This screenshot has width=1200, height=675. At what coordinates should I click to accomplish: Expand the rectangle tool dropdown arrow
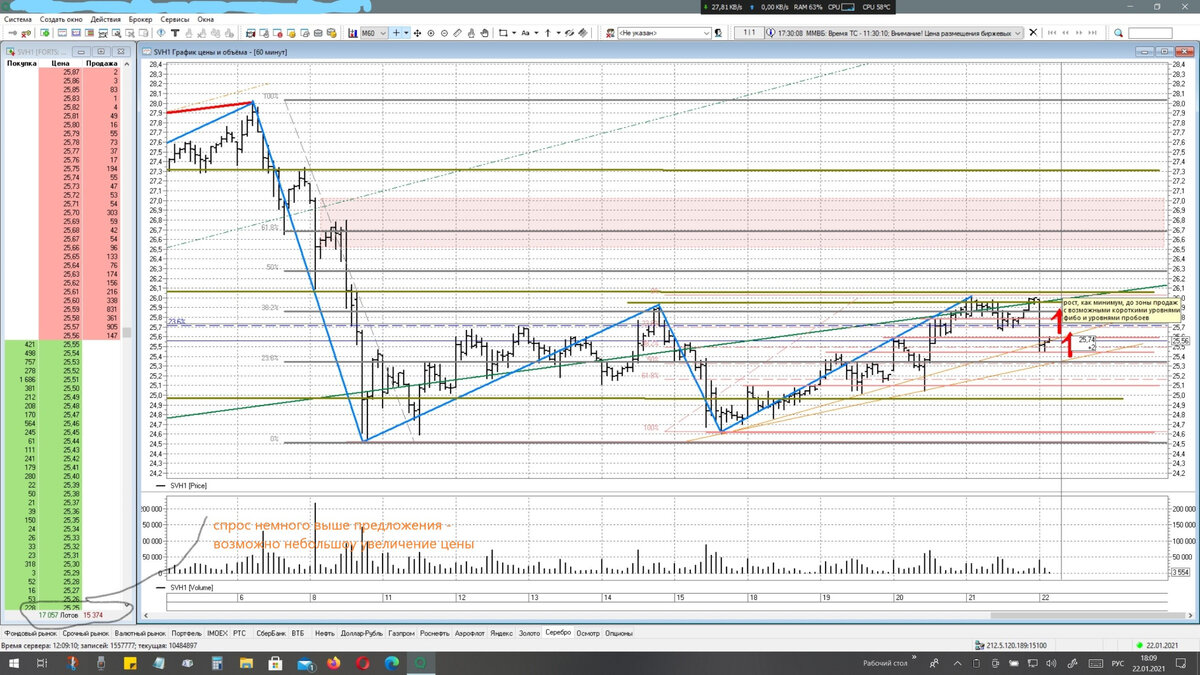pyautogui.click(x=514, y=33)
